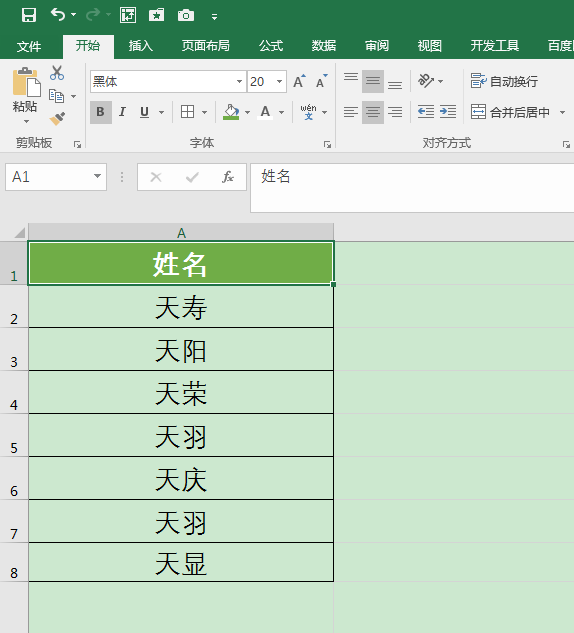Image resolution: width=574 pixels, height=633 pixels.
Task: Open the font name dropdown showing 黑体
Action: click(239, 82)
